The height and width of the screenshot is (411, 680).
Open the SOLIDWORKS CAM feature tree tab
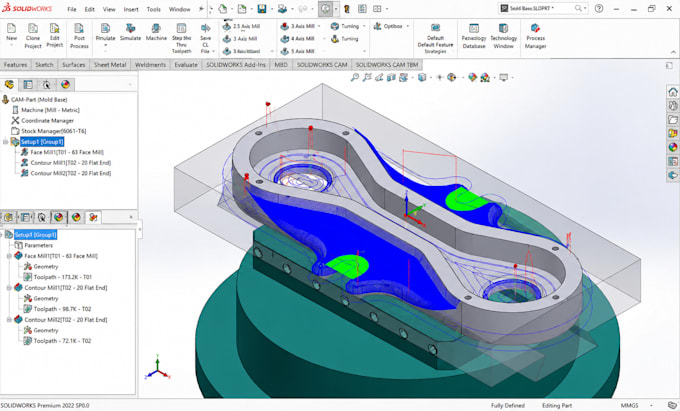coord(10,84)
